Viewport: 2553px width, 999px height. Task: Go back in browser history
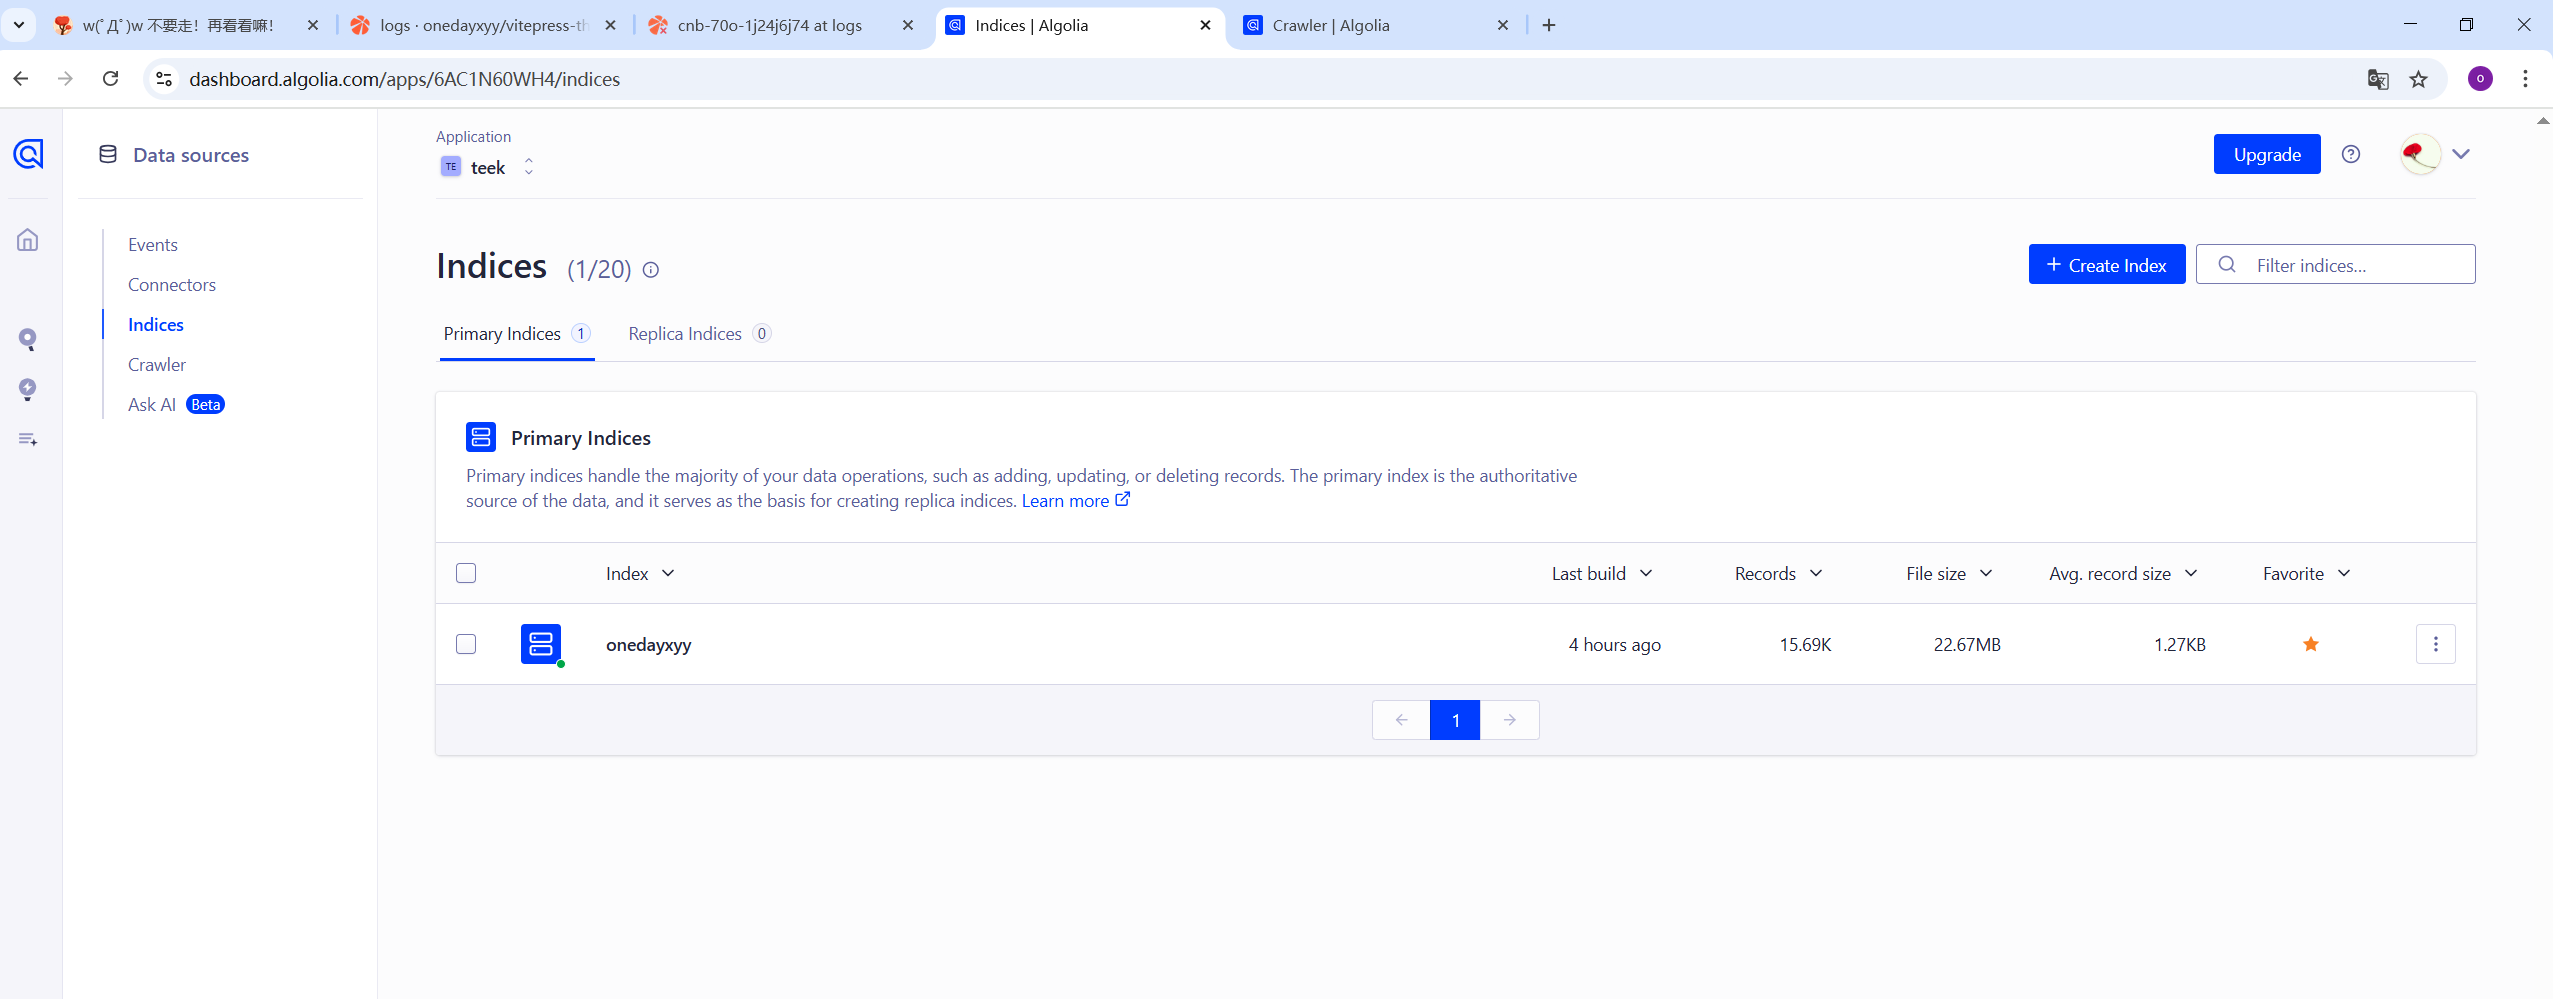pyautogui.click(x=21, y=79)
